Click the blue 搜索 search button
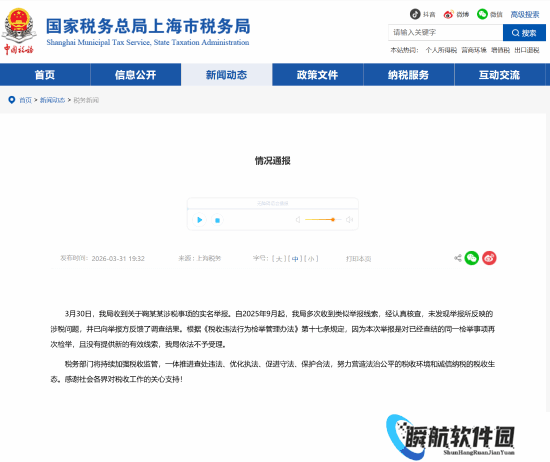The width and height of the screenshot is (550, 462). 524,33
